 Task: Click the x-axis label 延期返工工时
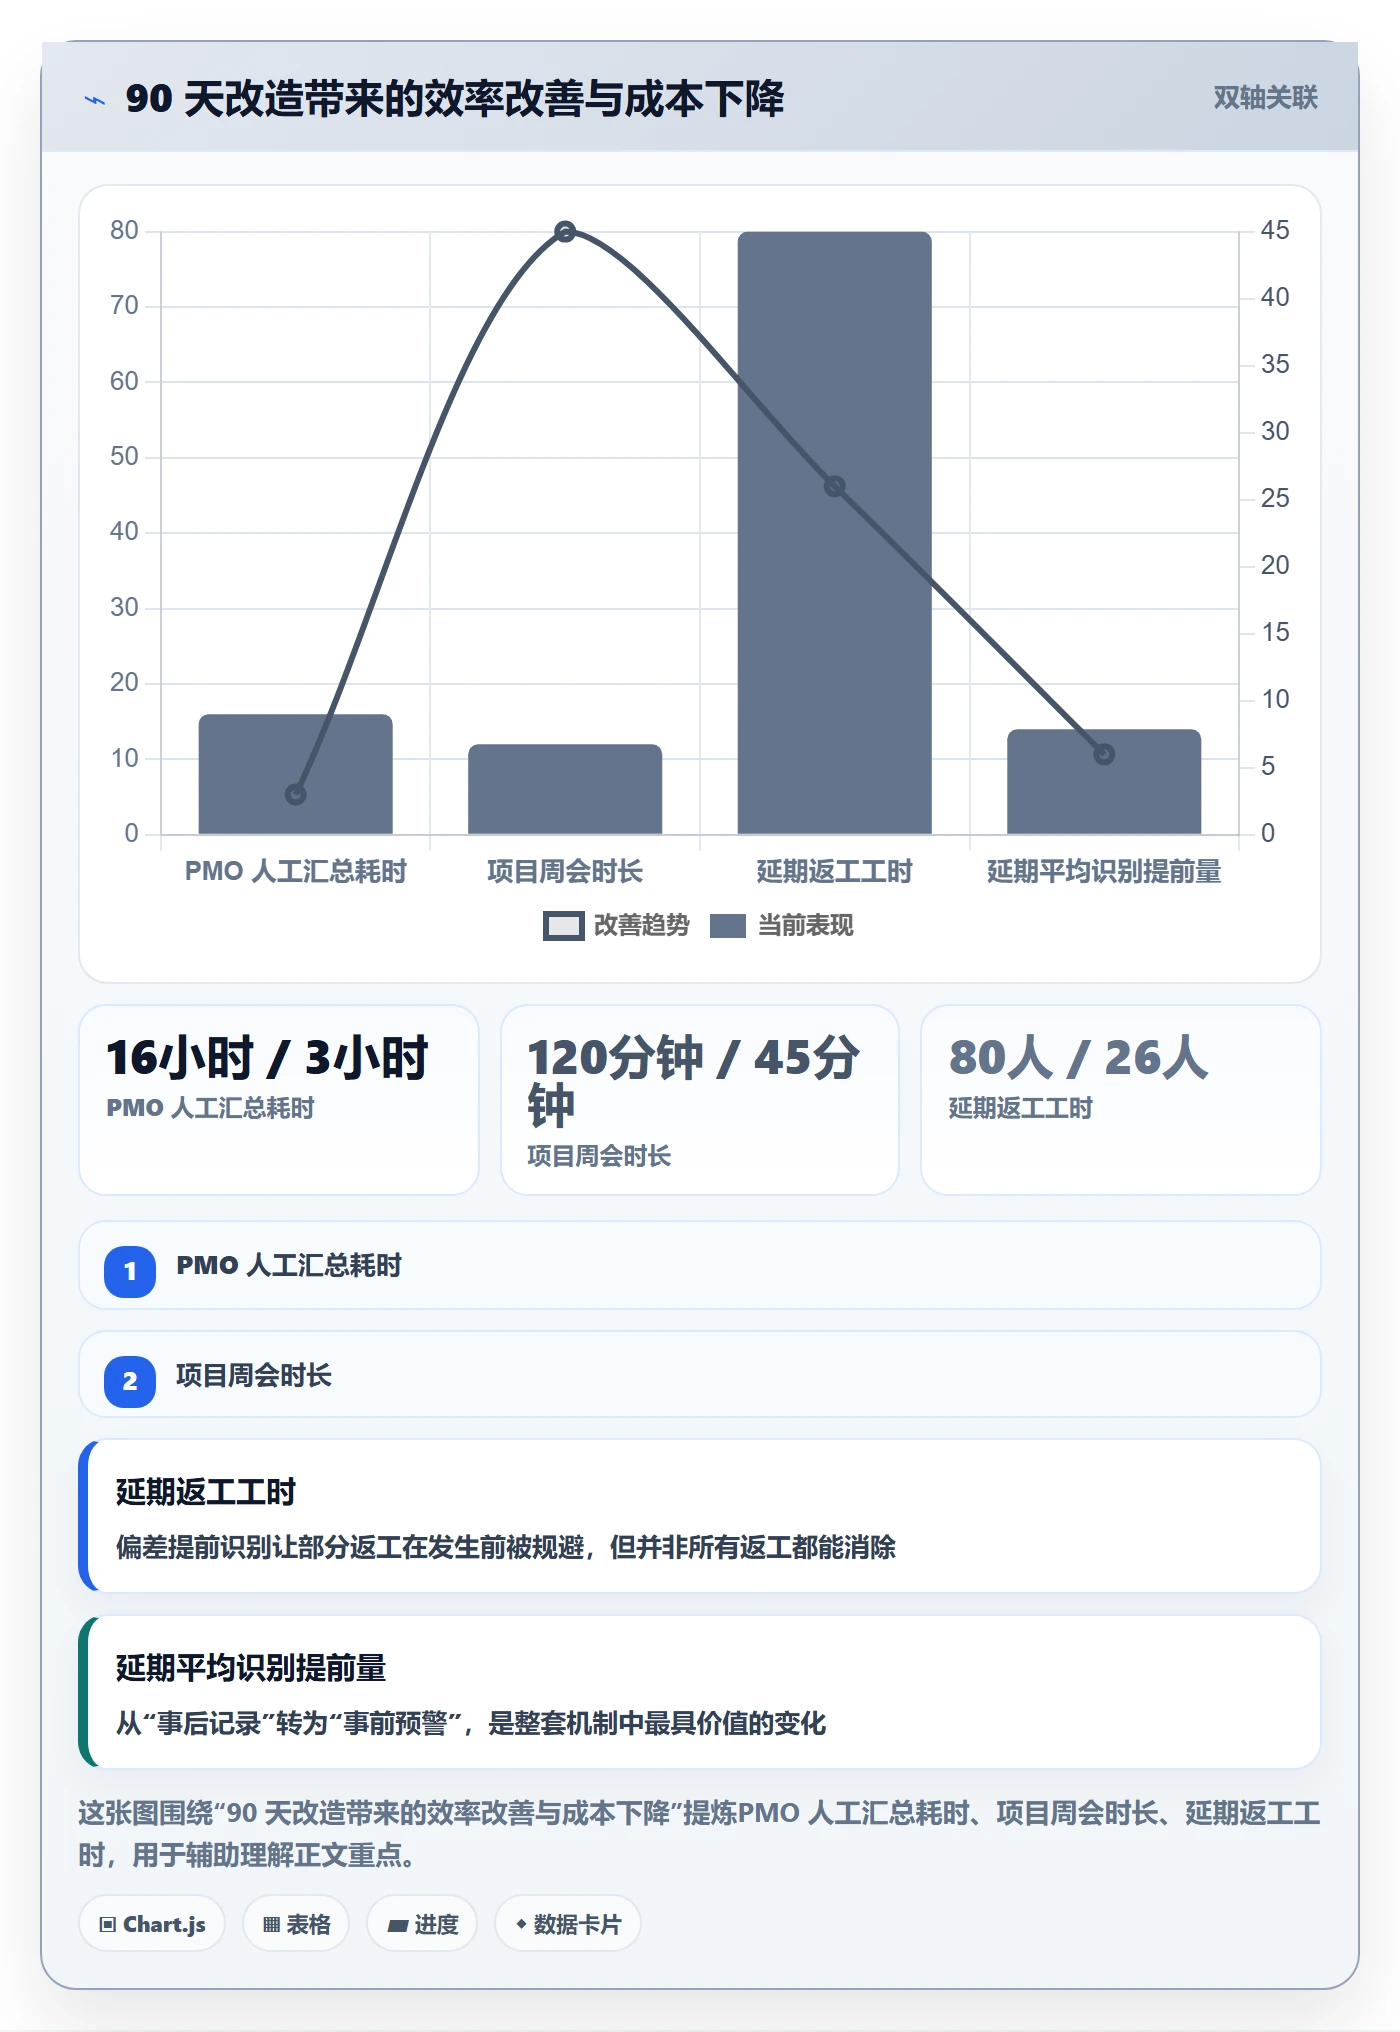834,872
